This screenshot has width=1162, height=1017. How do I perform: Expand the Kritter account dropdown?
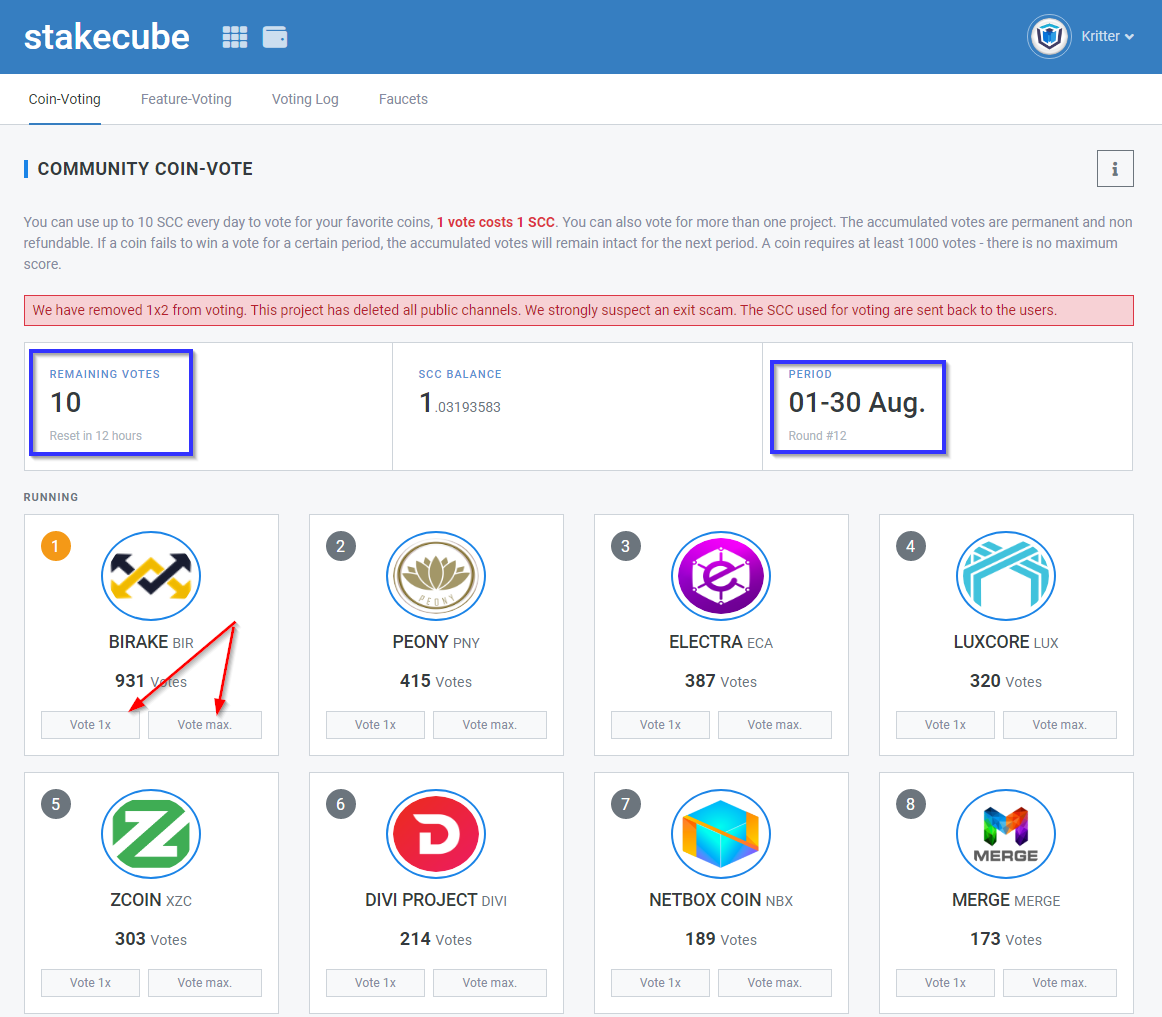click(x=1107, y=36)
